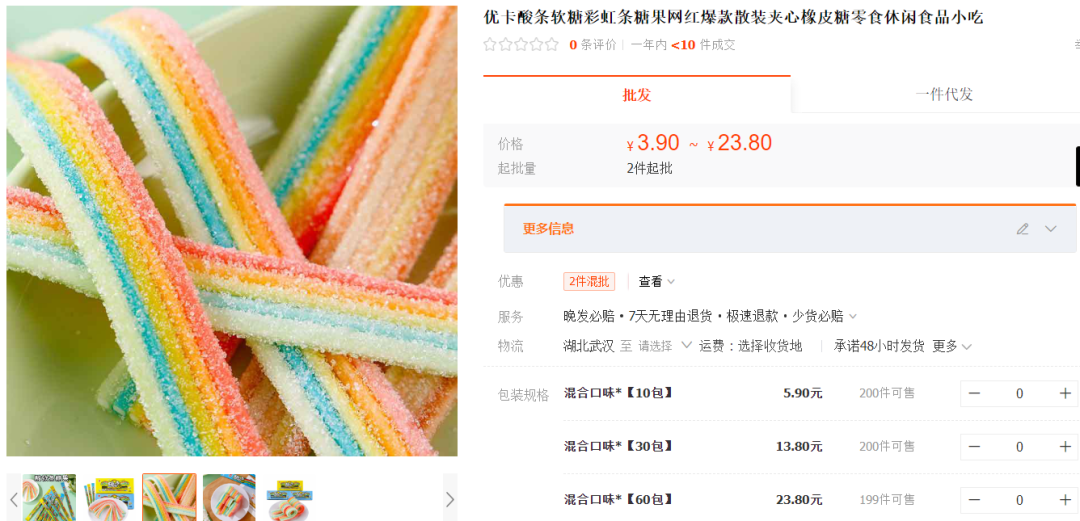Switch to the 一件代发 tab
The width and height of the screenshot is (1080, 521).
coord(944,94)
